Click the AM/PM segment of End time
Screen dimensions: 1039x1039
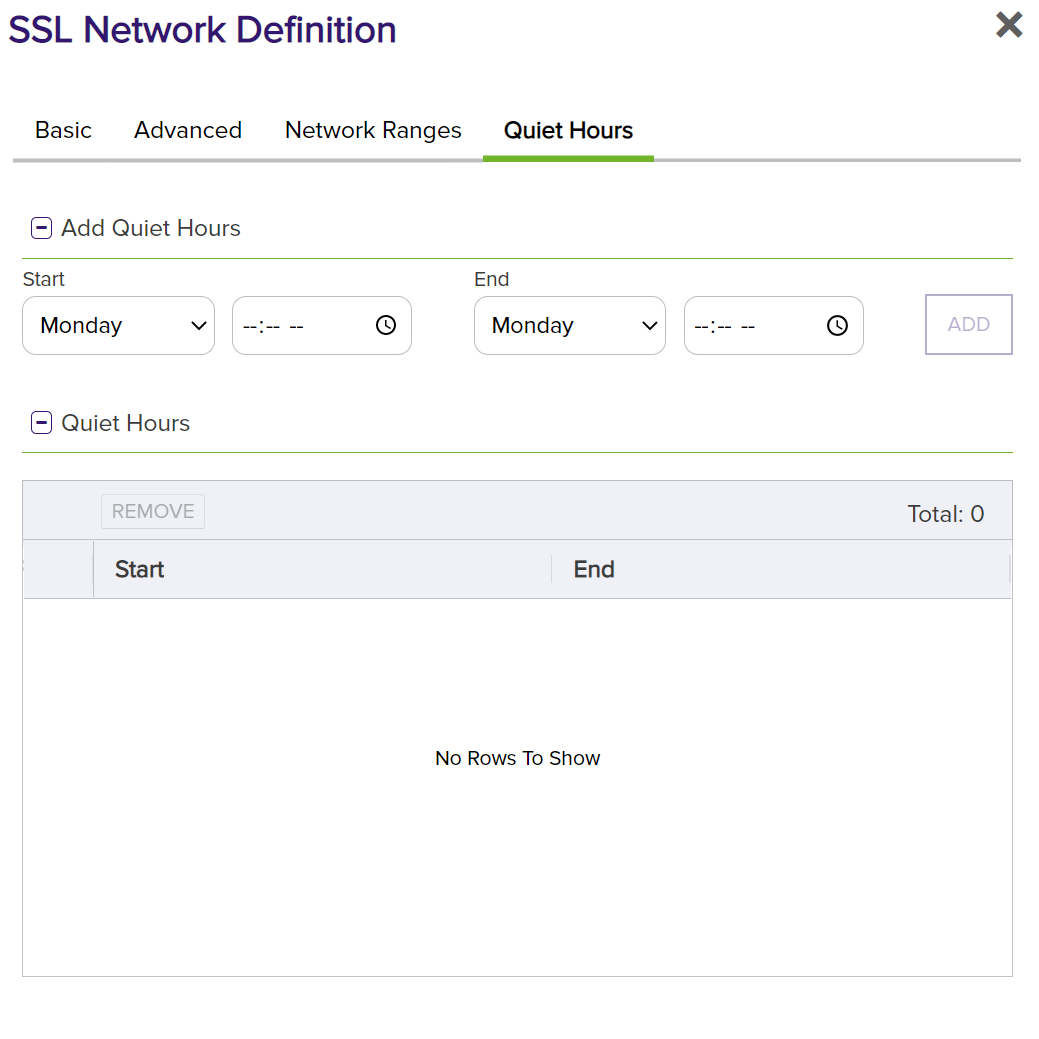pyautogui.click(x=748, y=325)
